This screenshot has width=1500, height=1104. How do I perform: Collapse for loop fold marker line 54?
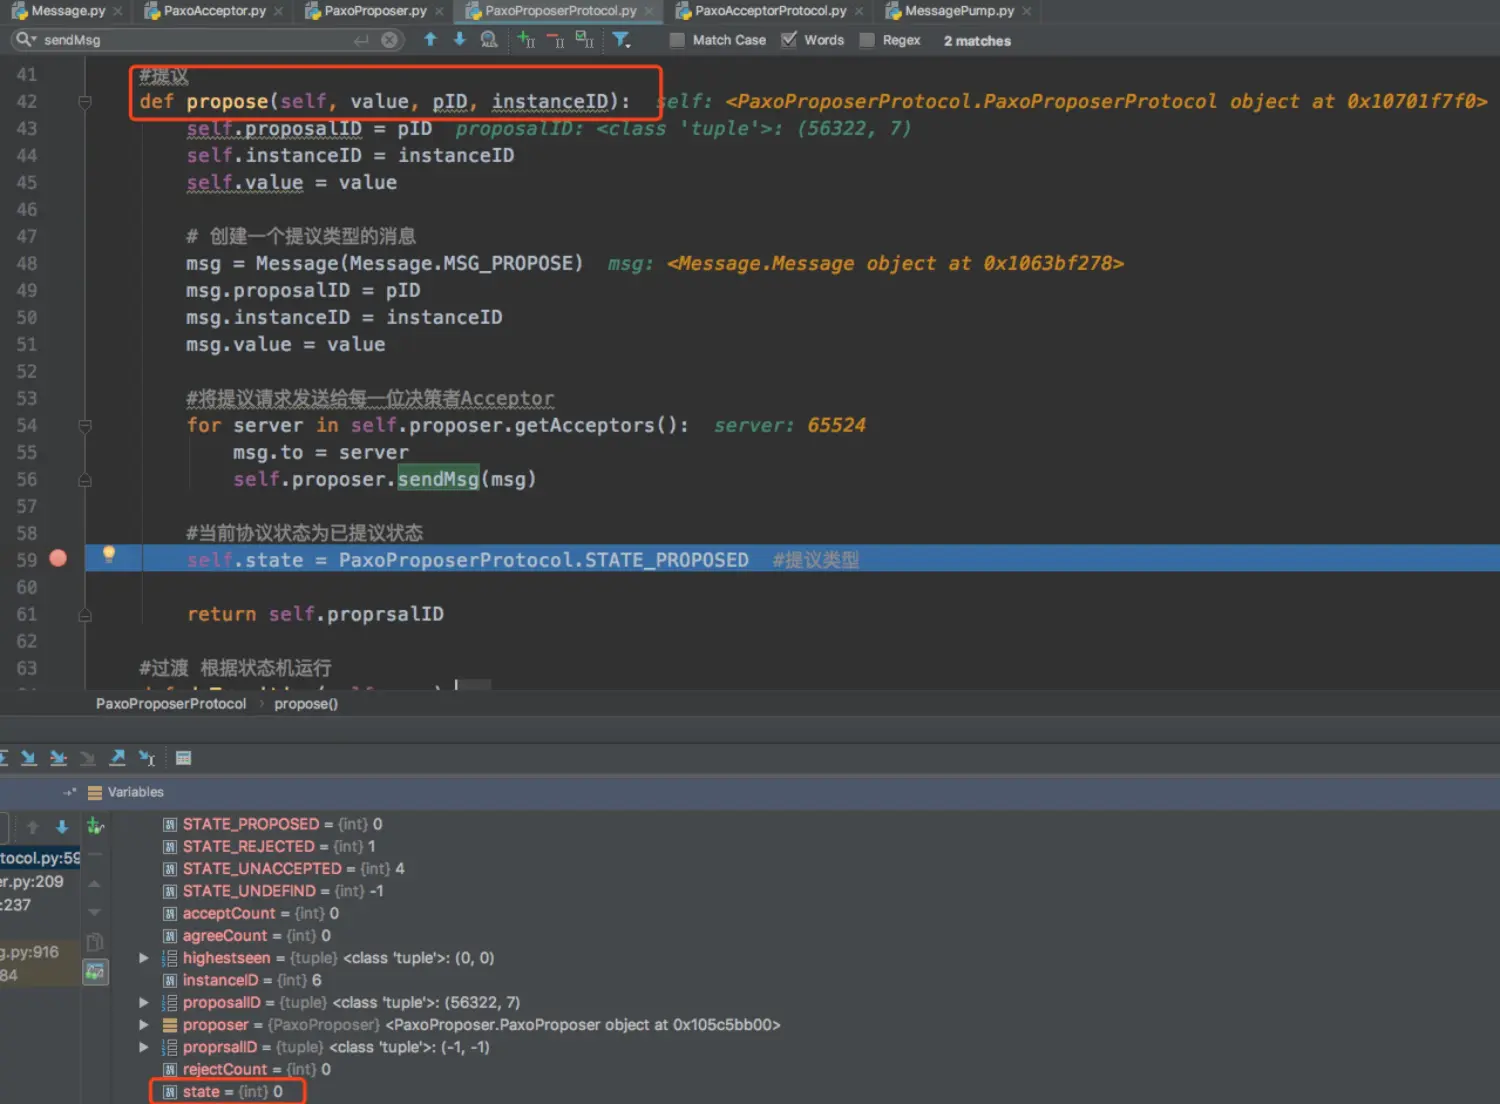tap(85, 426)
